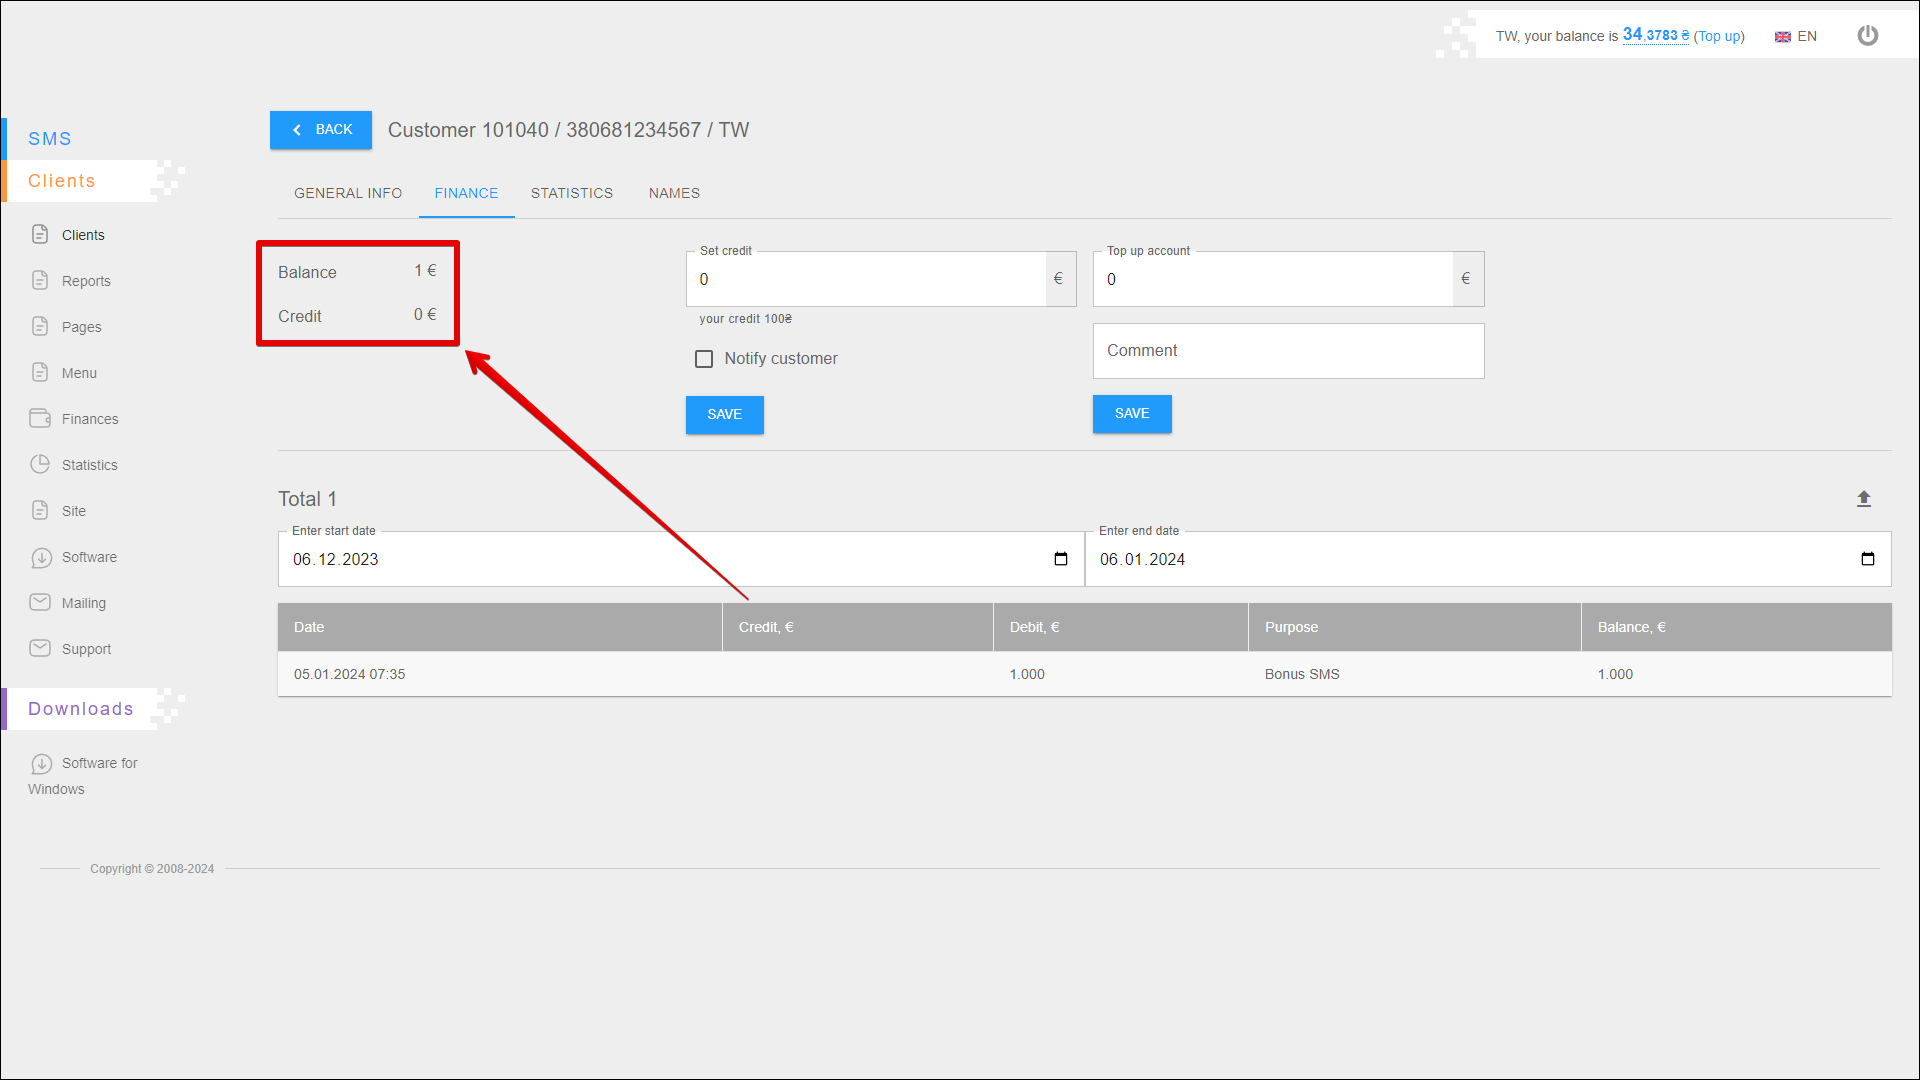Viewport: 1920px width, 1080px height.
Task: Click the export upload icon near Total
Action: pyautogui.click(x=1863, y=499)
